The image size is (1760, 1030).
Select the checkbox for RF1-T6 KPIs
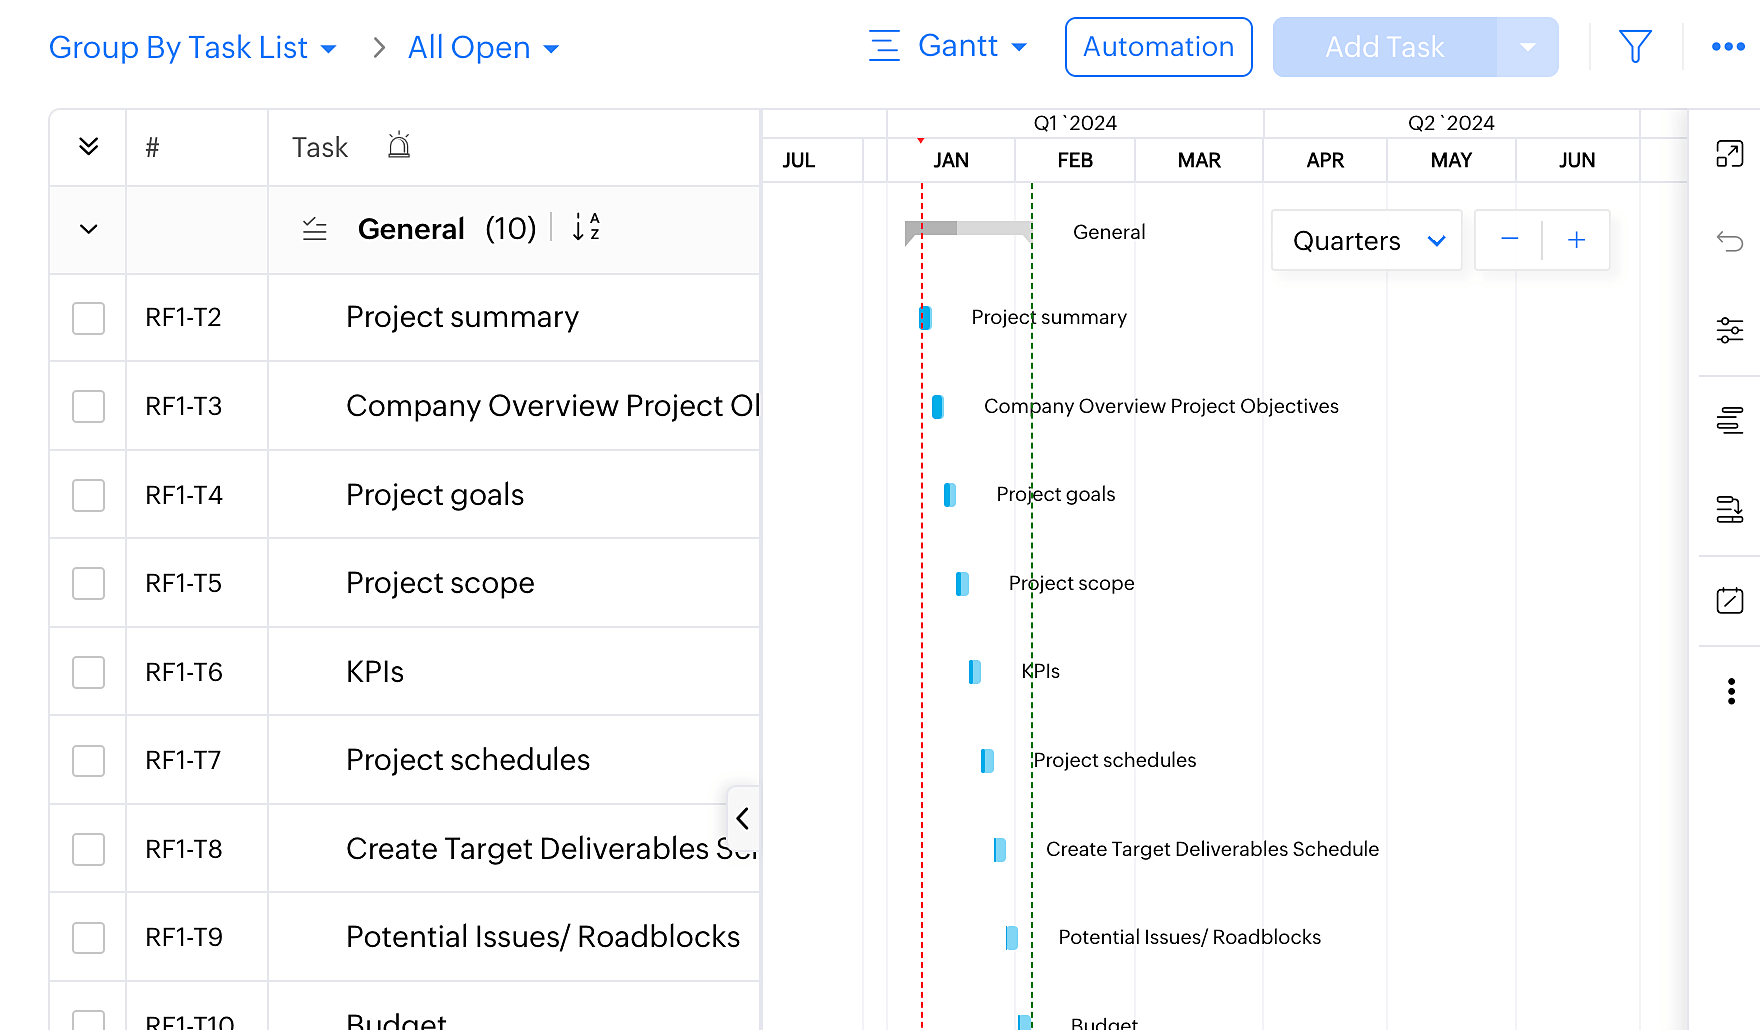coord(89,672)
